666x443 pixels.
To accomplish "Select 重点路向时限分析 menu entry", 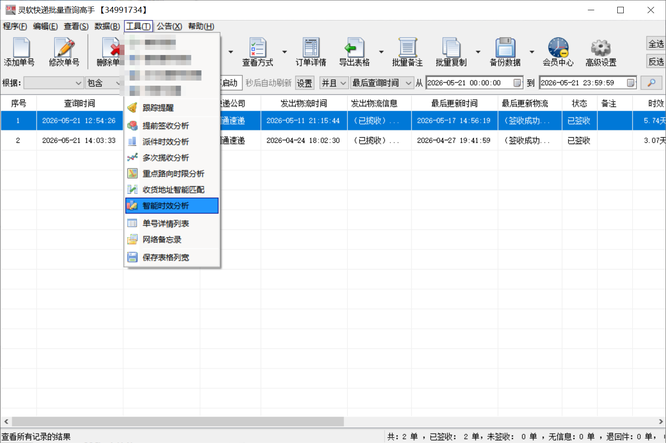I will pyautogui.click(x=172, y=174).
